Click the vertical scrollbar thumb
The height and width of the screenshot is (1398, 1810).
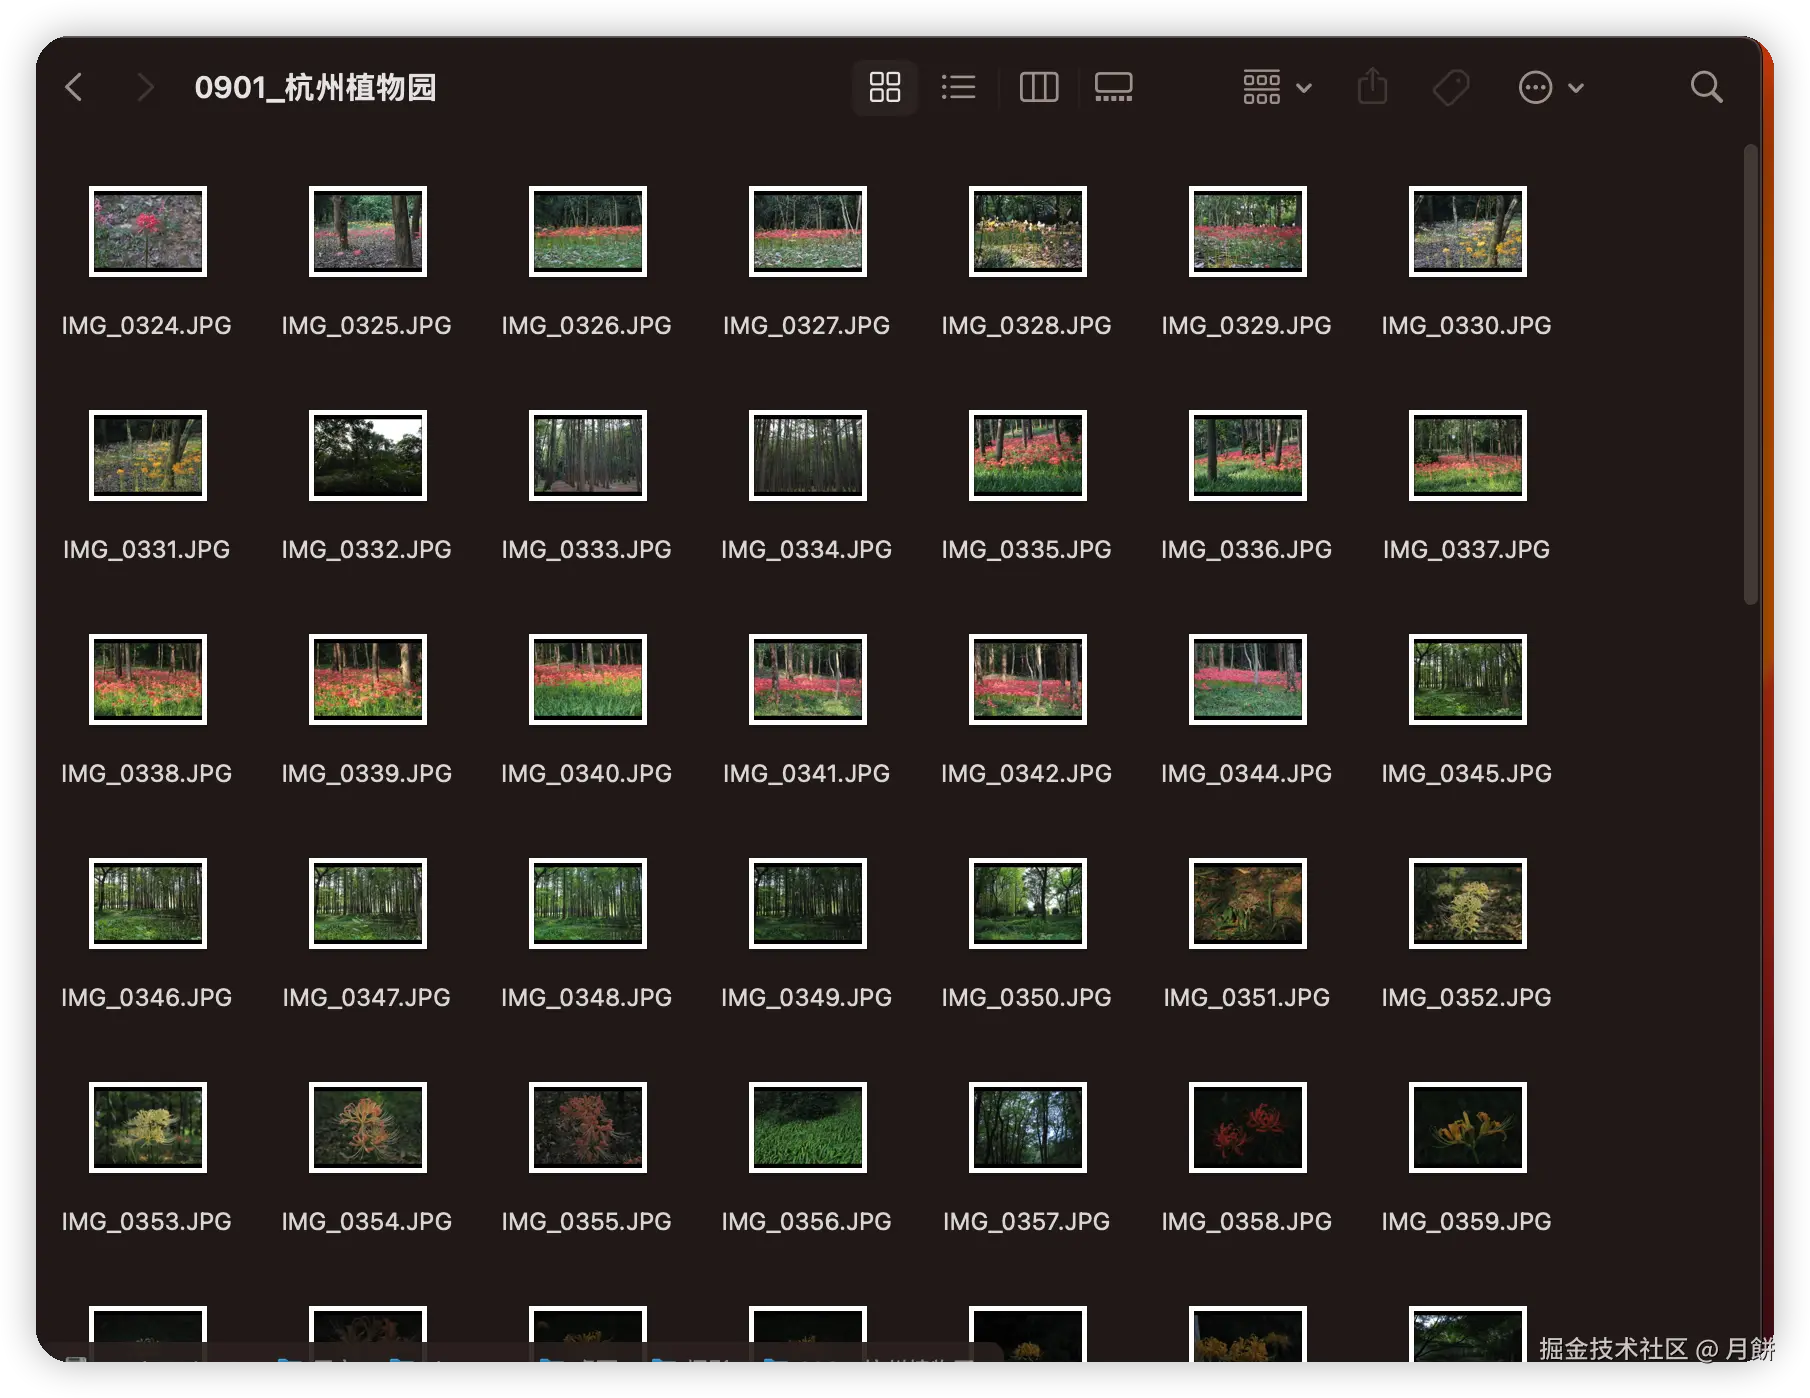tap(1751, 375)
